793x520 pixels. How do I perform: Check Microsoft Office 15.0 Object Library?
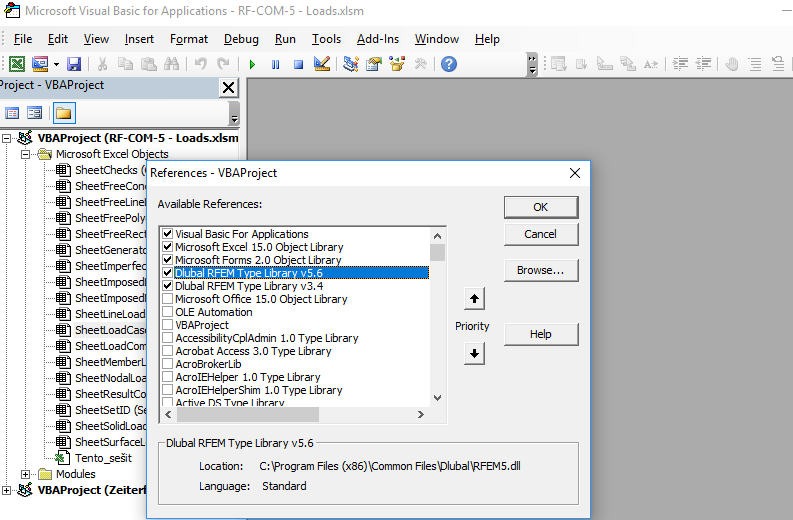coord(167,299)
